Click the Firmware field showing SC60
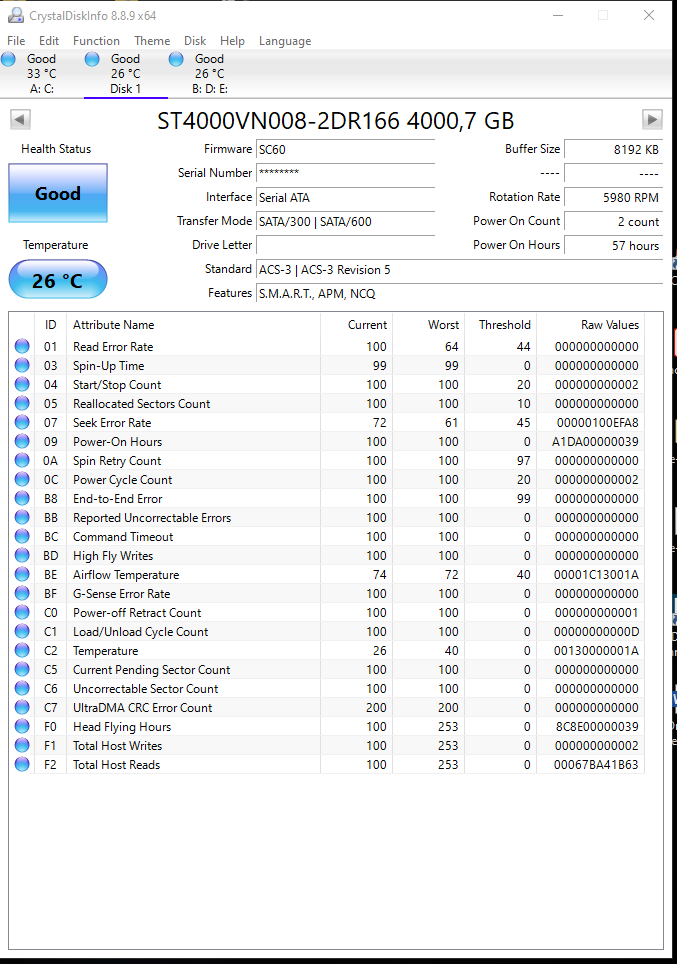This screenshot has width=677, height=964. [x=346, y=149]
